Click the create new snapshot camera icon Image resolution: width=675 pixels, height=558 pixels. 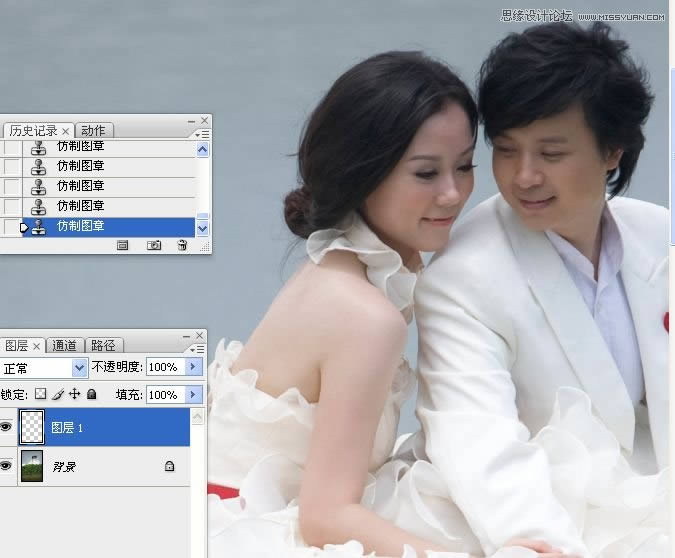coord(153,245)
